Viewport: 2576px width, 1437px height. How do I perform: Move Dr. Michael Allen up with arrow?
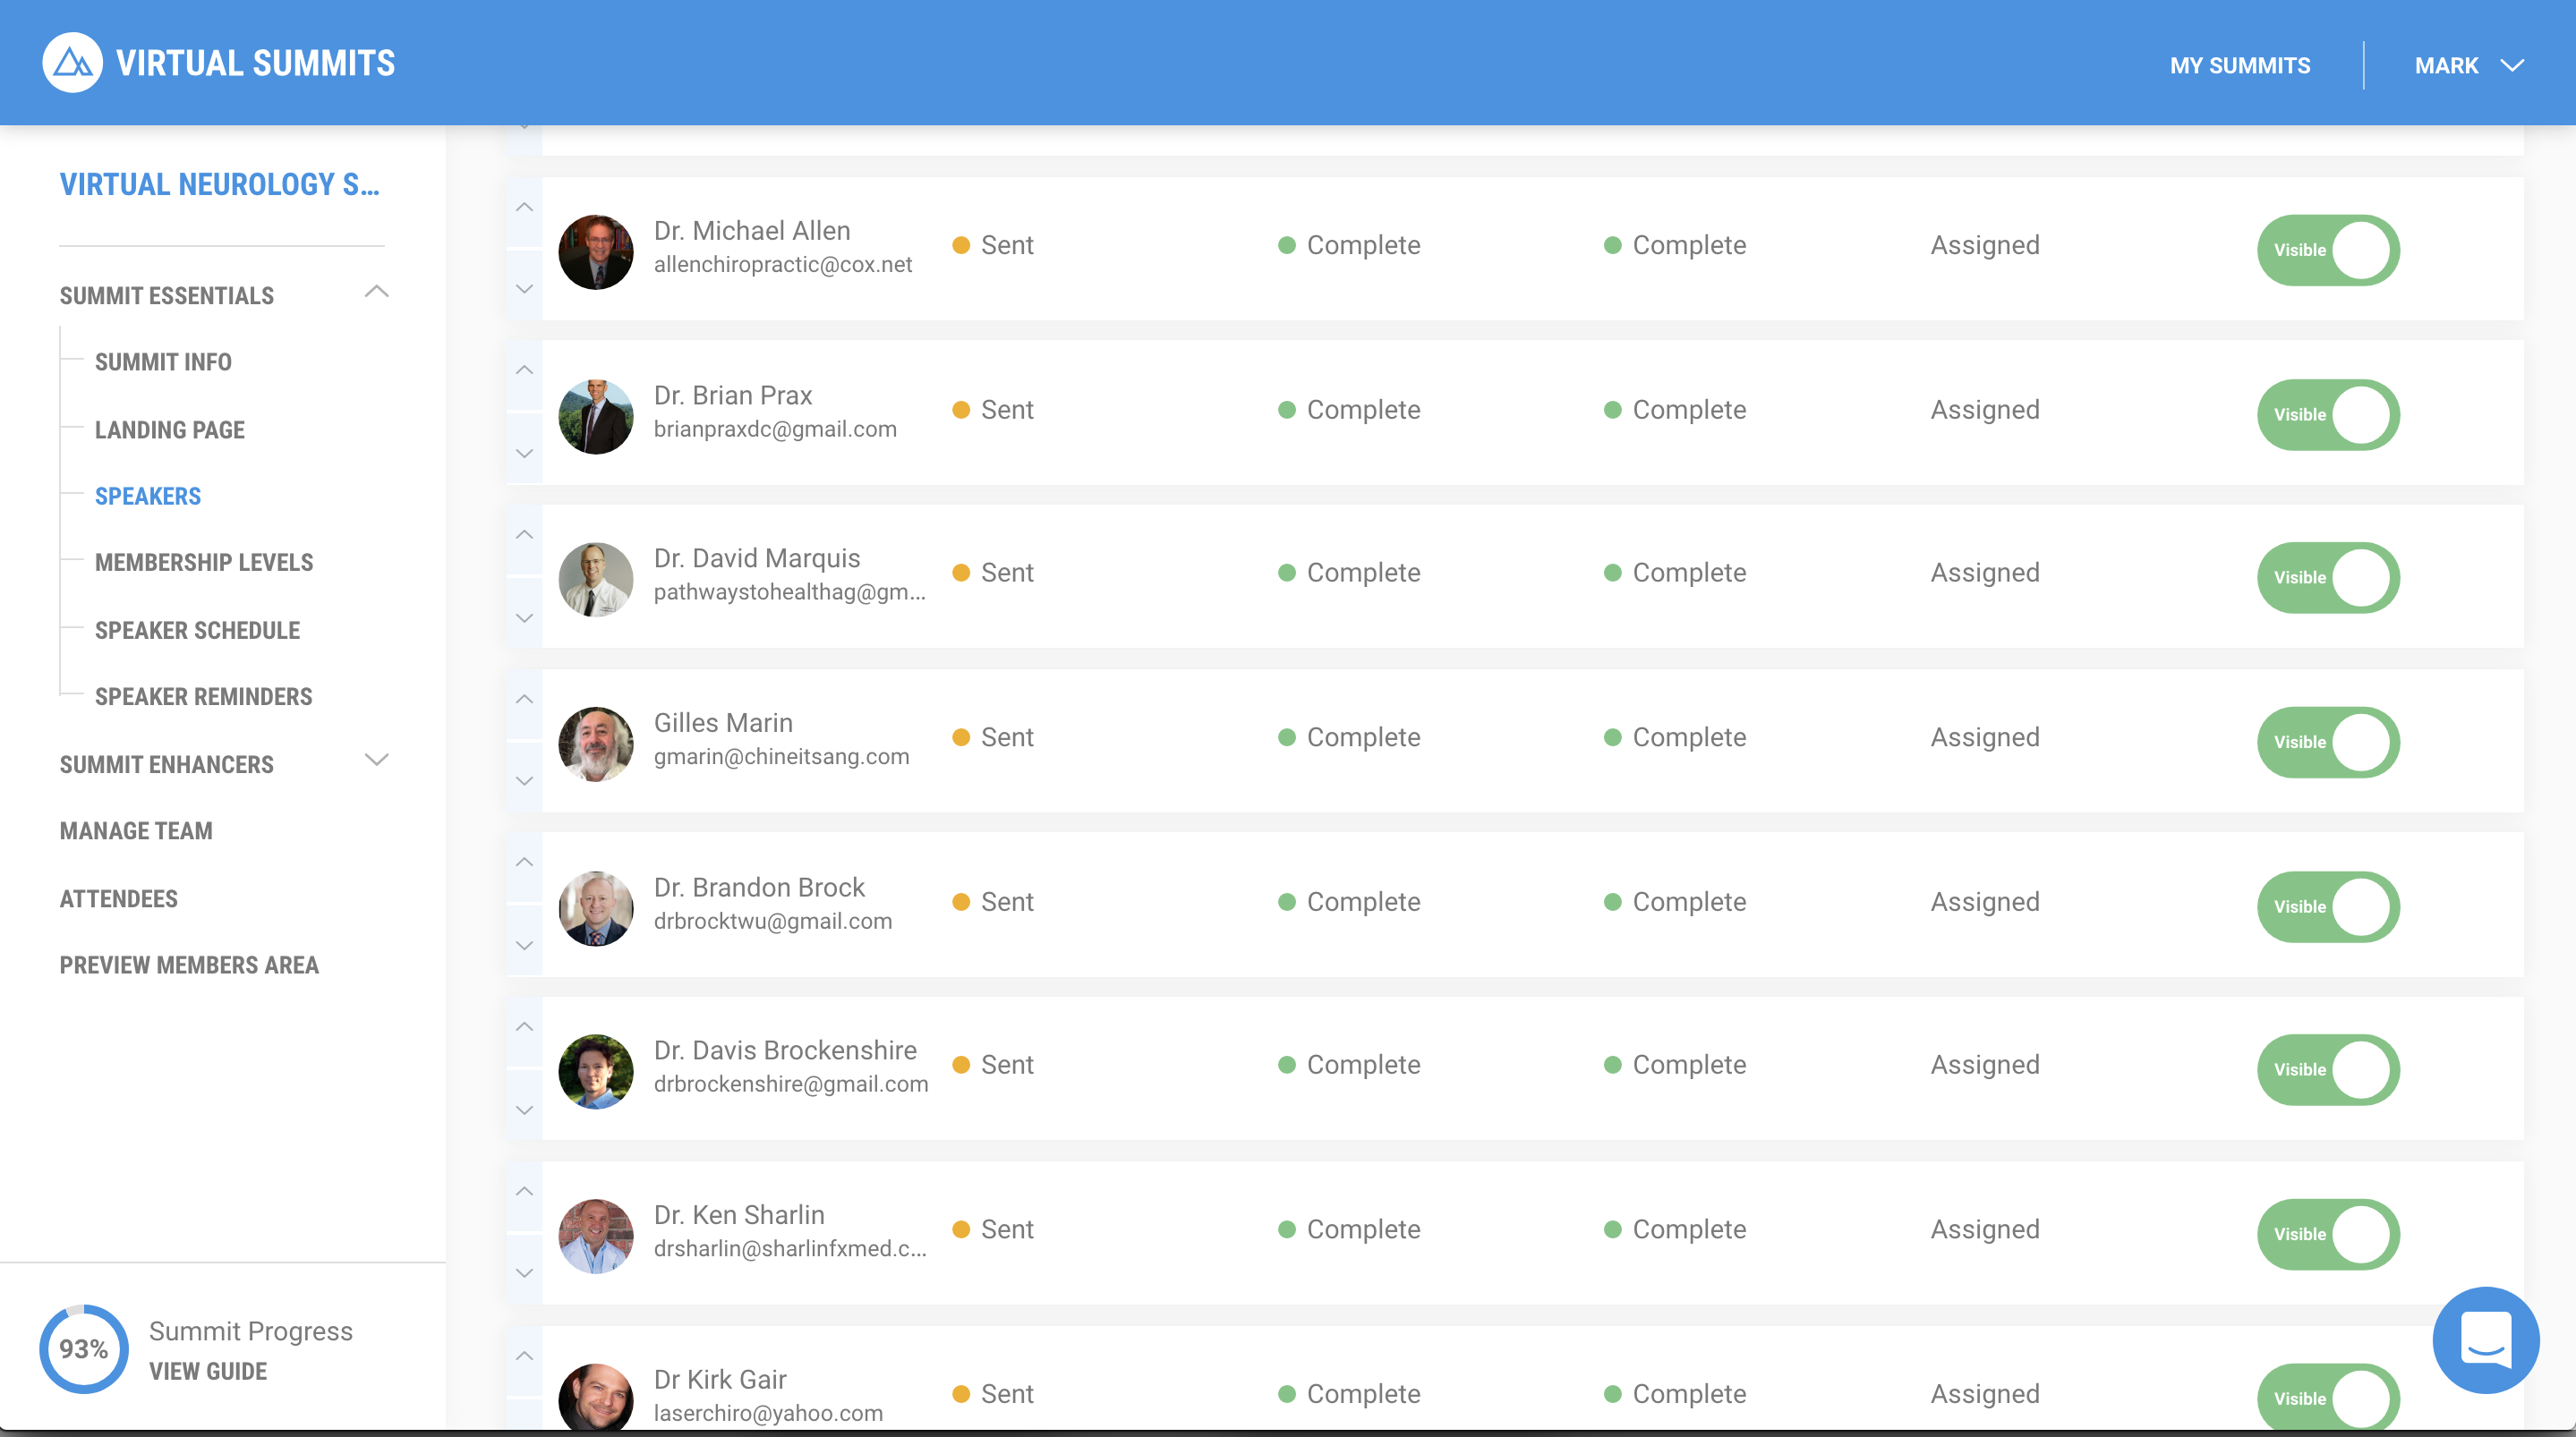524,208
